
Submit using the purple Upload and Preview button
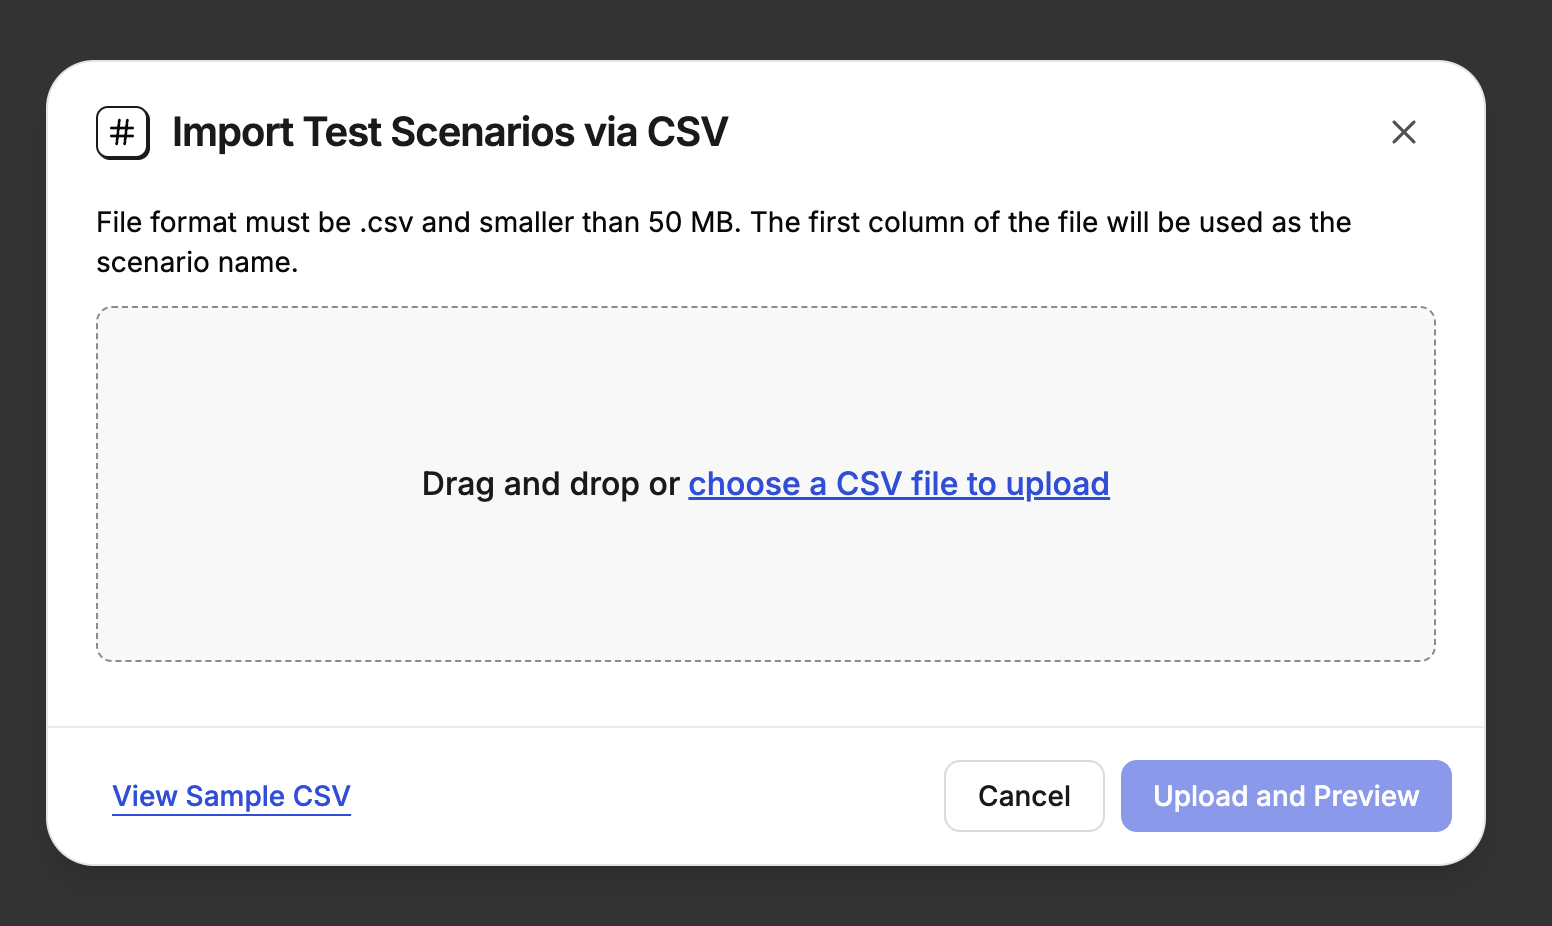click(x=1286, y=796)
